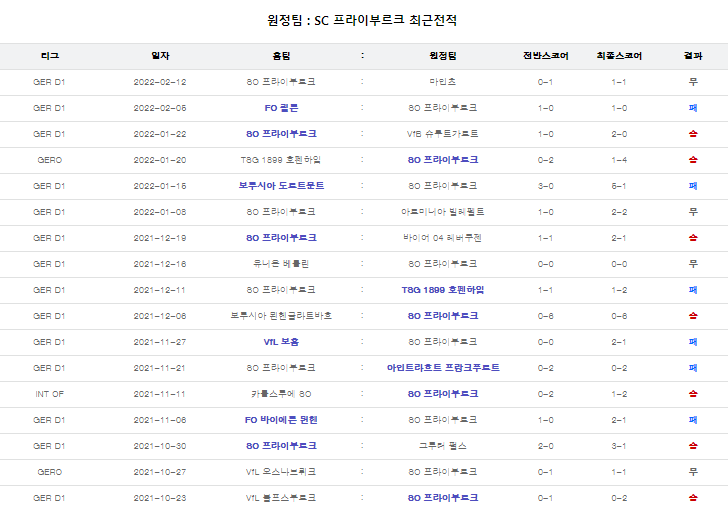Click home team VfL 볼프스부르크
Image resolution: width=728 pixels, height=510 pixels.
(281, 498)
